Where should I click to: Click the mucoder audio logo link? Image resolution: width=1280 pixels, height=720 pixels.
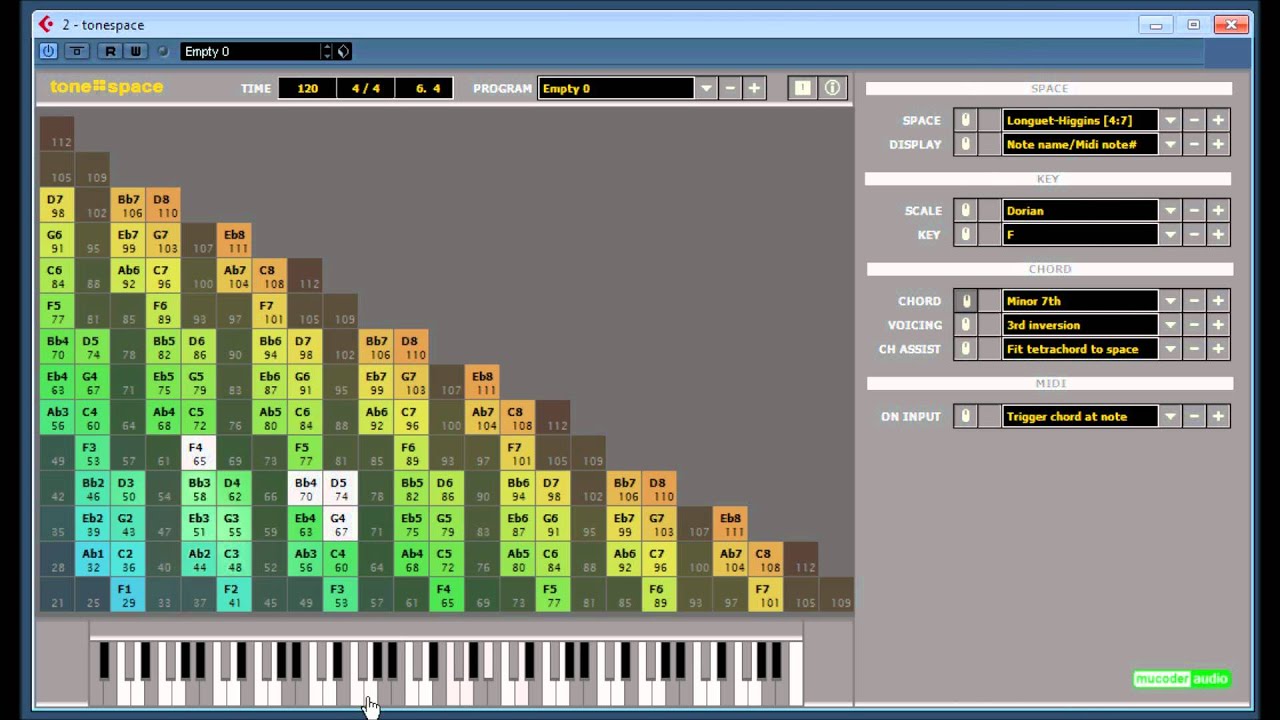1181,679
